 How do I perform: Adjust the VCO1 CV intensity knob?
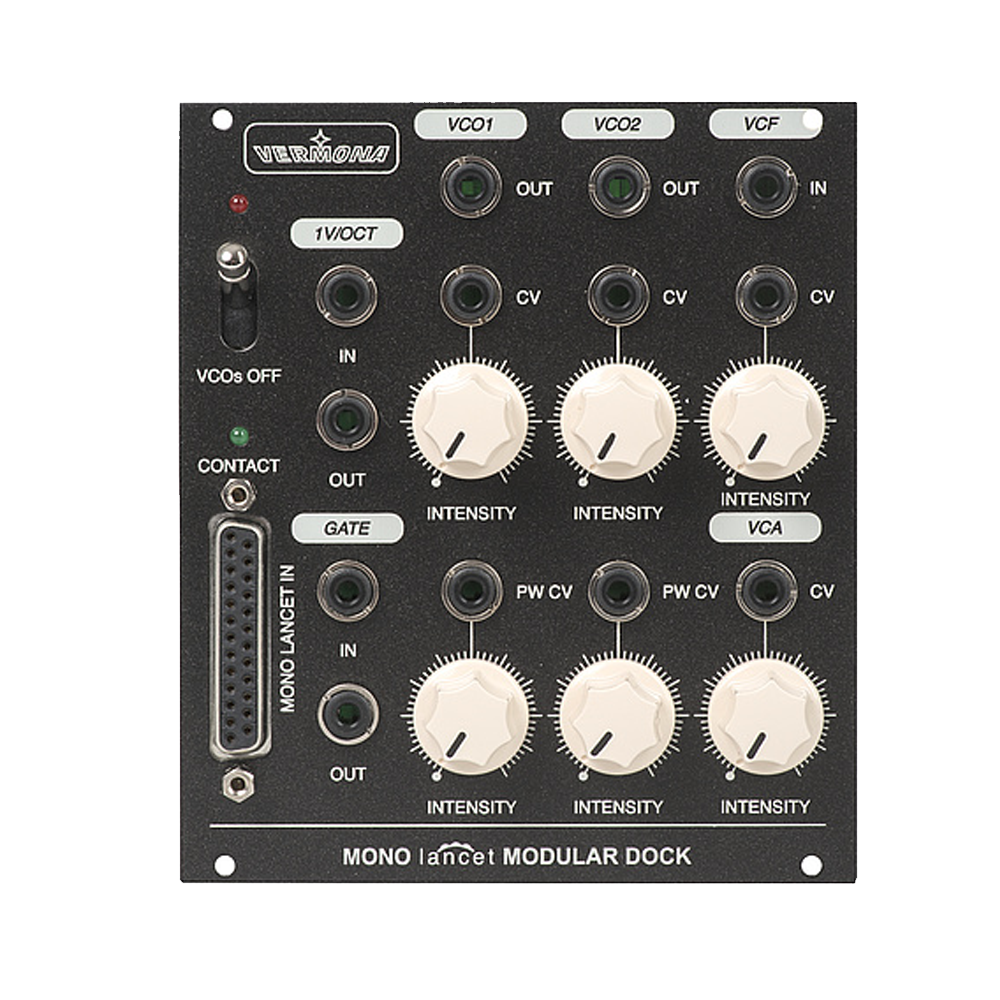(471, 421)
